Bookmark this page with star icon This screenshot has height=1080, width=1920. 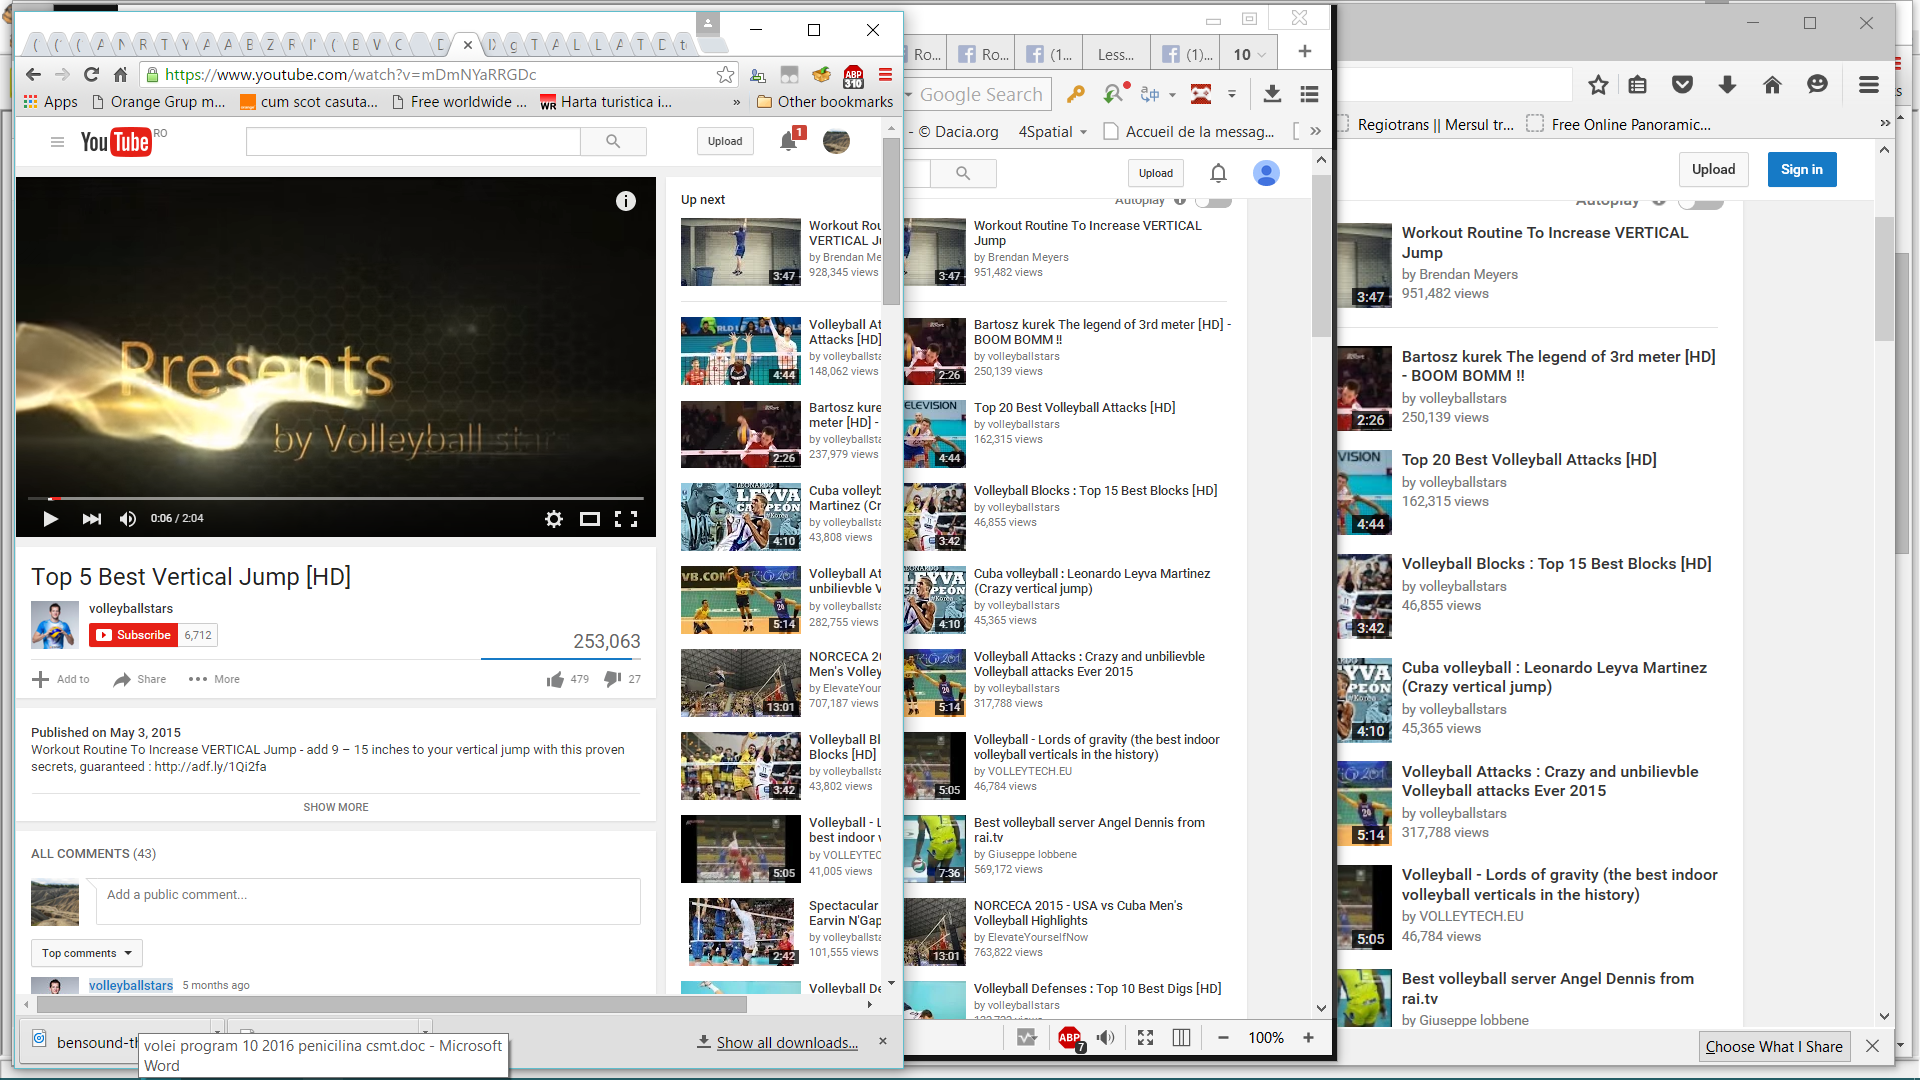click(x=726, y=75)
